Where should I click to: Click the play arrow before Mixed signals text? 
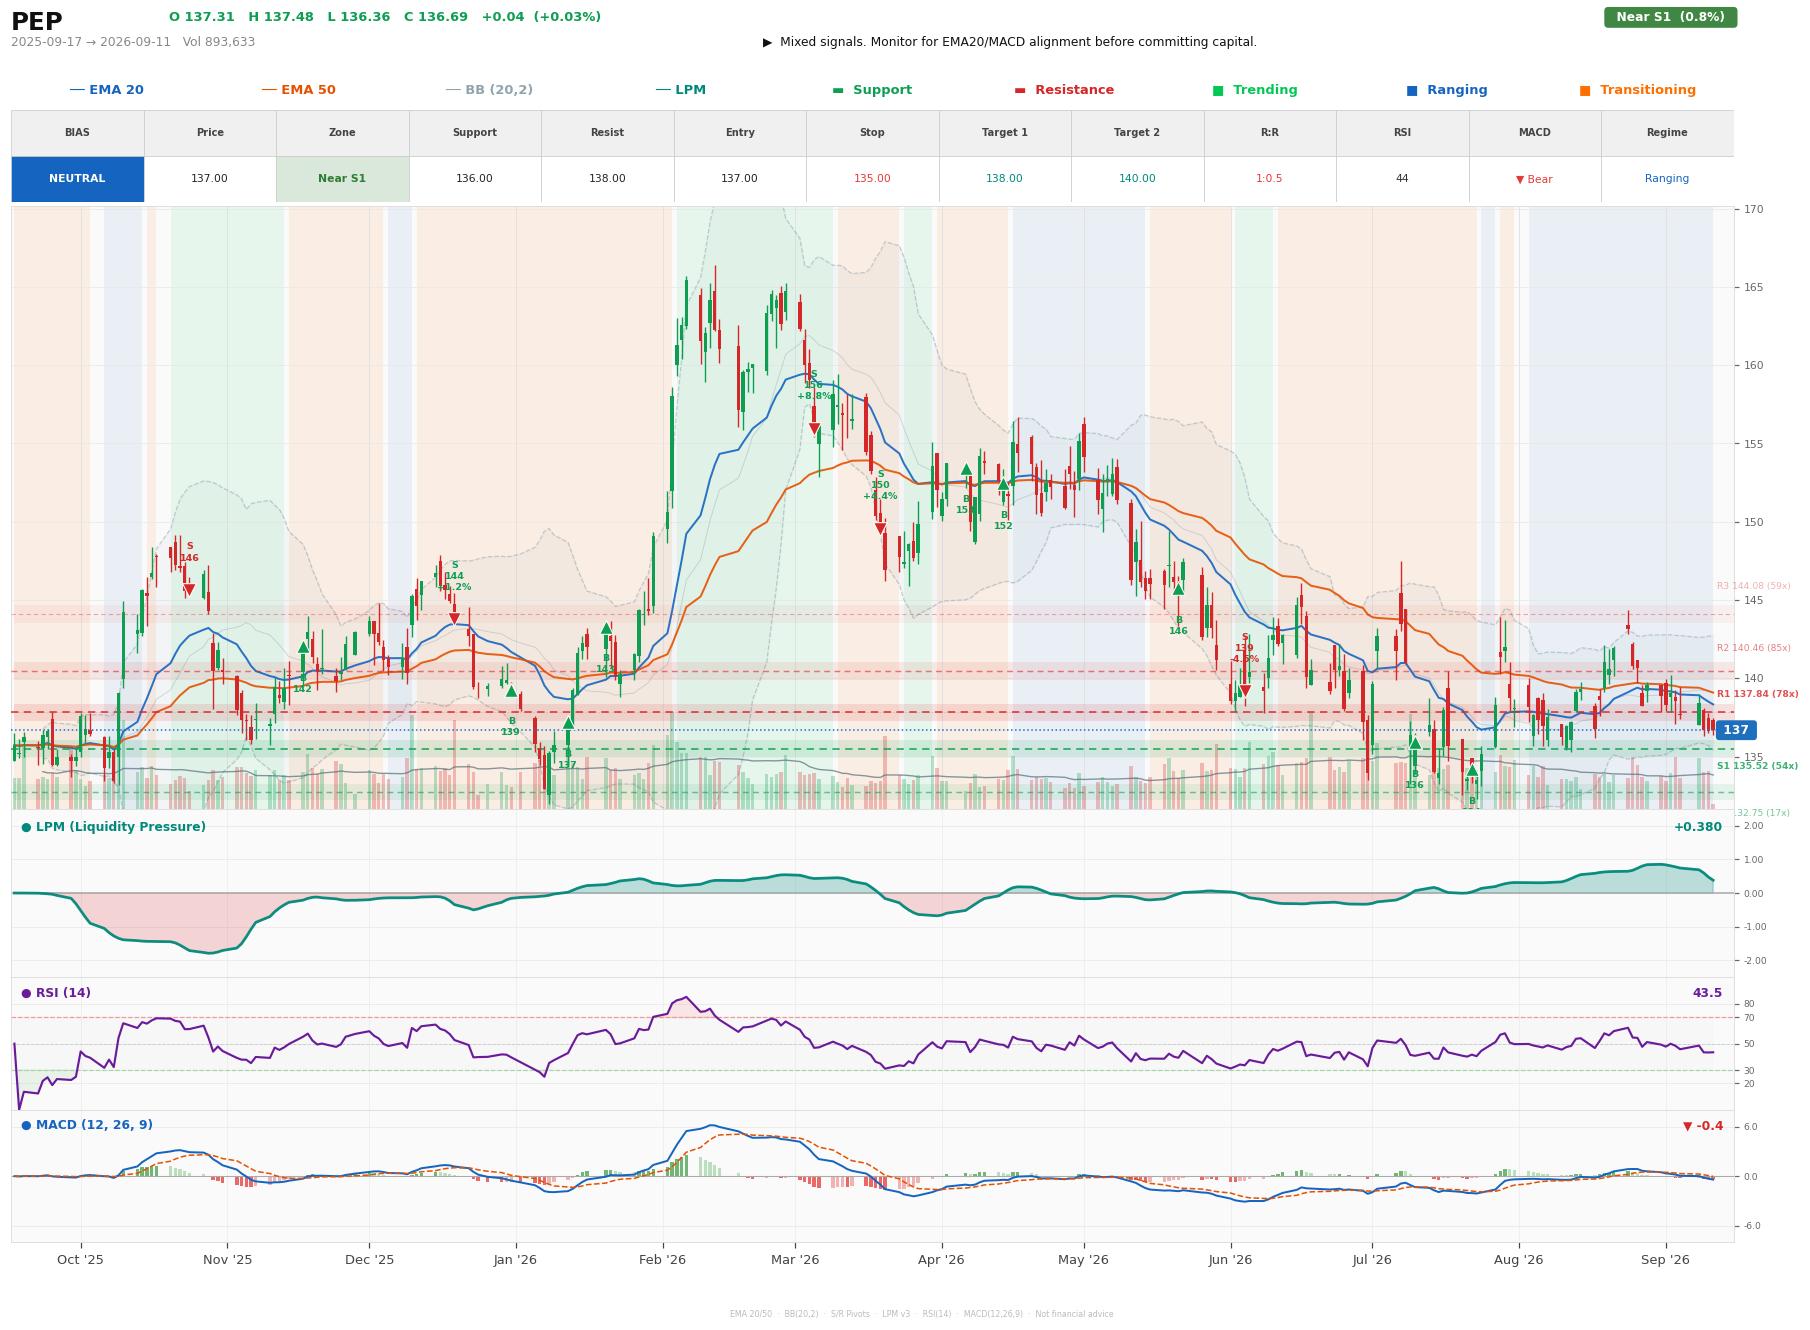[x=768, y=42]
